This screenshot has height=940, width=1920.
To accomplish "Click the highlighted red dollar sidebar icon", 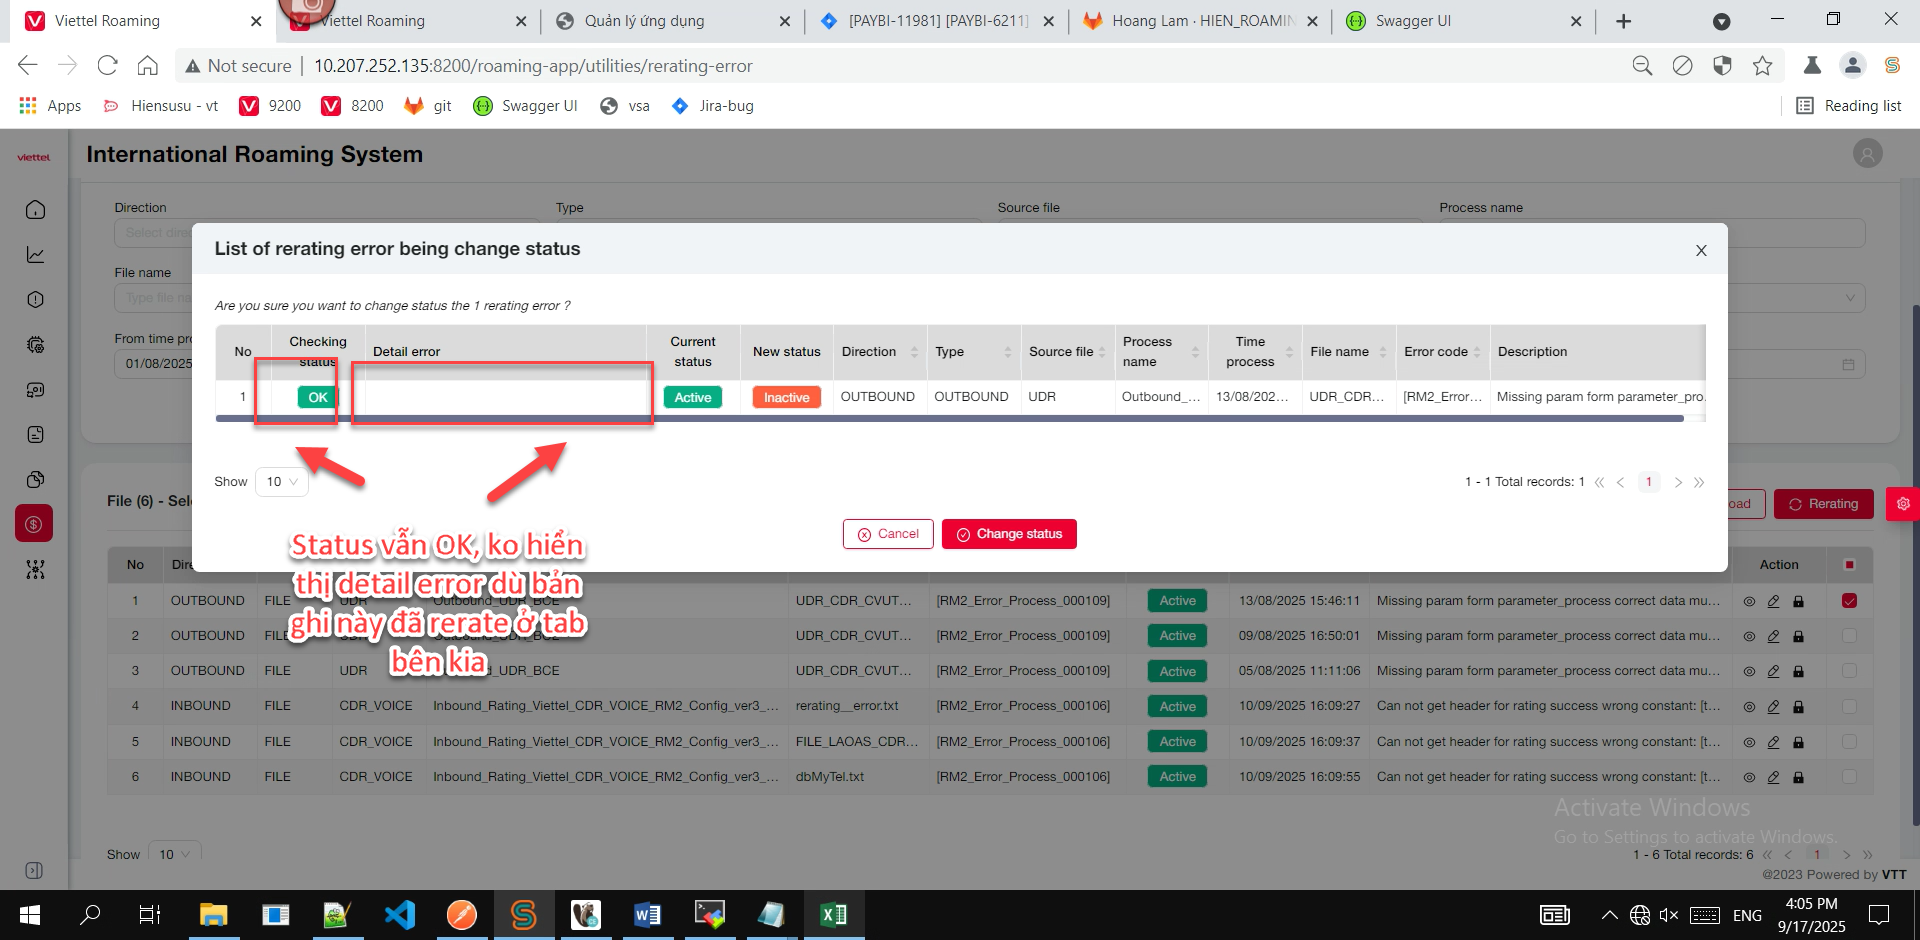I will tap(34, 524).
